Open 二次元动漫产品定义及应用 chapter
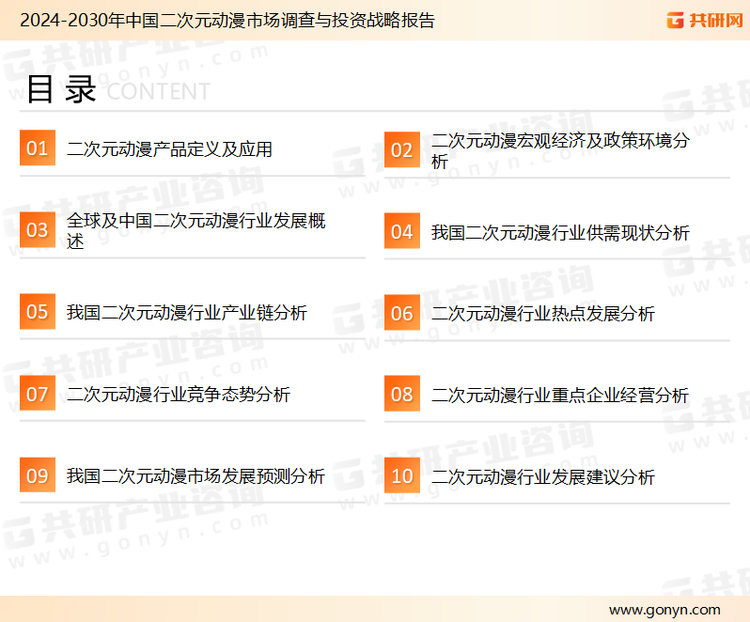Image resolution: width=750 pixels, height=622 pixels. pyautogui.click(x=169, y=150)
